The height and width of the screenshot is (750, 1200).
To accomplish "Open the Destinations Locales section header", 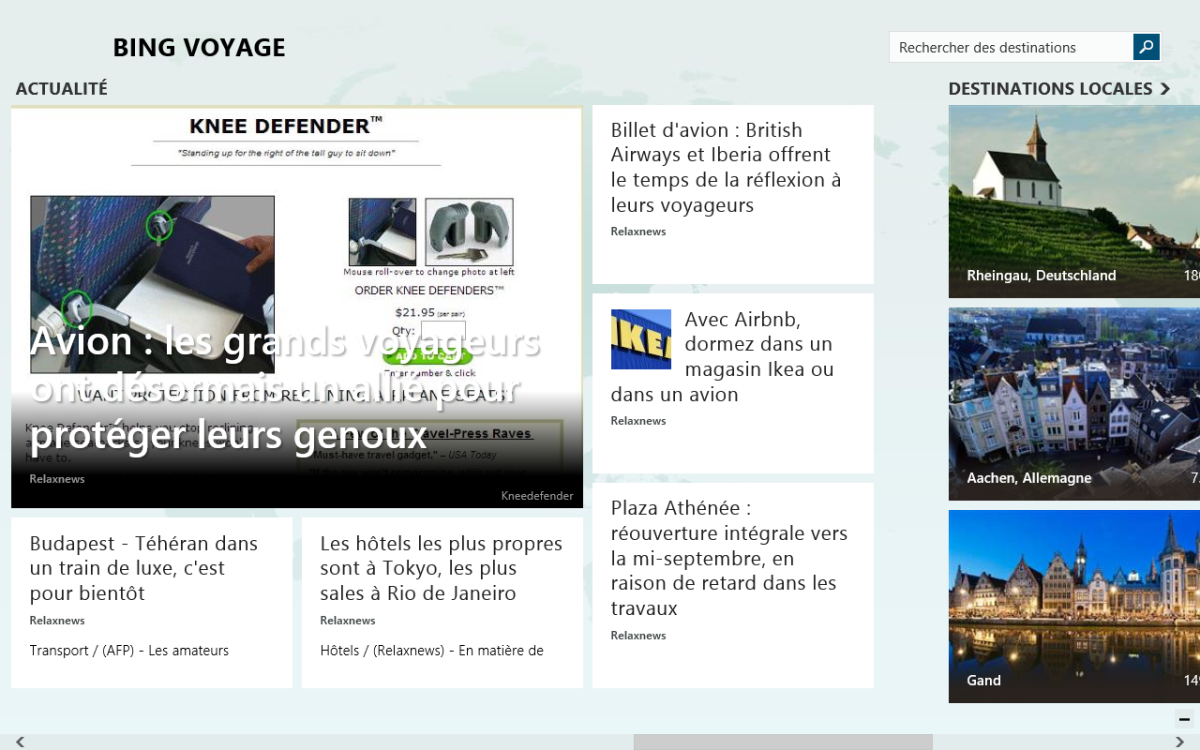I will pos(1059,89).
